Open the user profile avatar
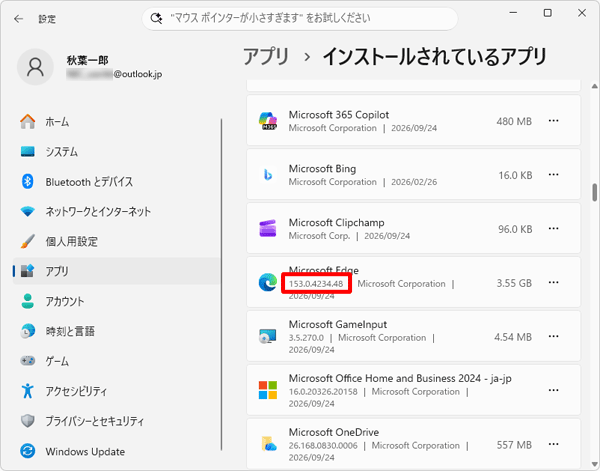The width and height of the screenshot is (600, 471). 35,67
